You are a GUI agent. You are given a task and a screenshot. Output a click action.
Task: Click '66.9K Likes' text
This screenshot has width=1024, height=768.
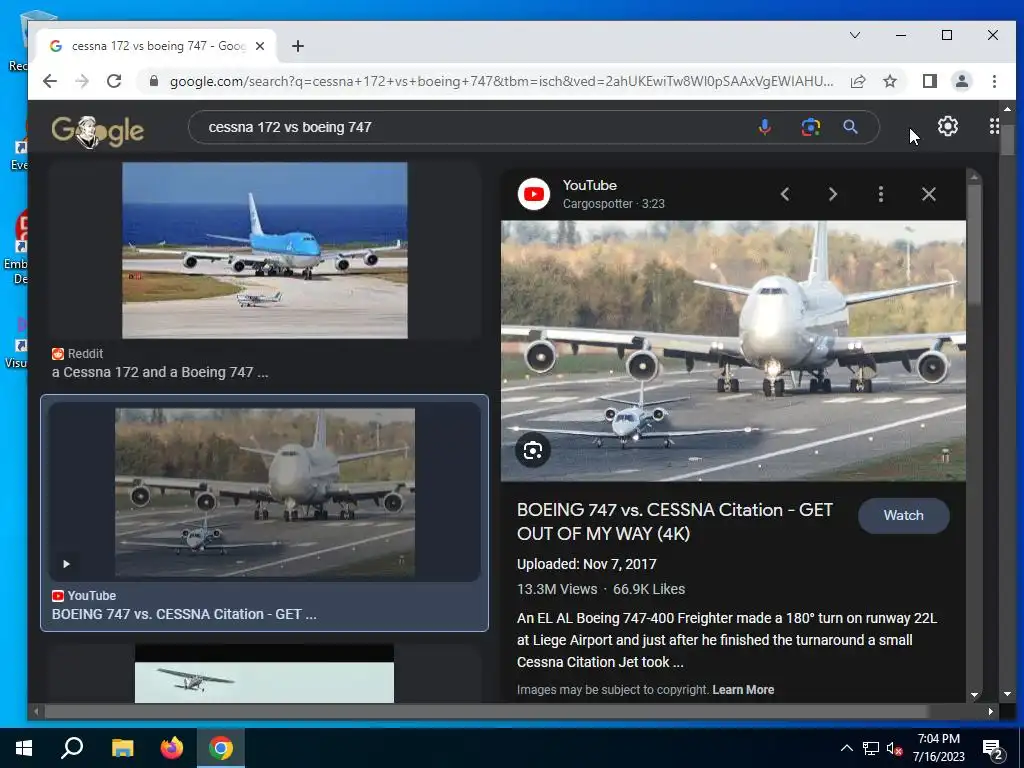(649, 589)
